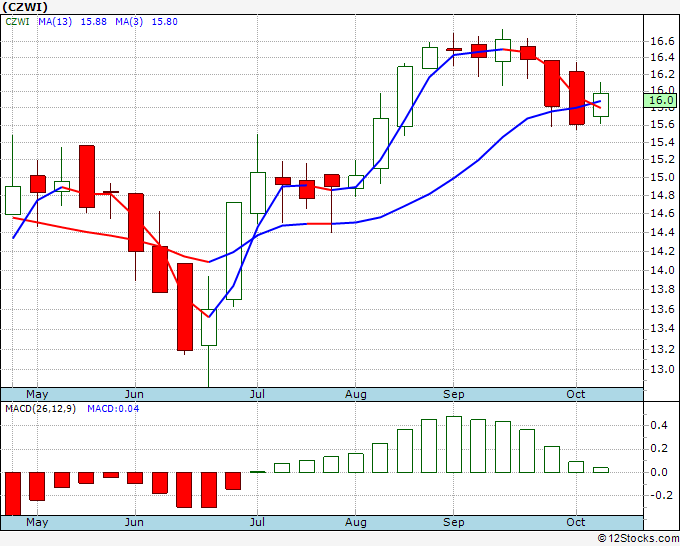This screenshot has width=680, height=546.
Task: Select the 13.4 price axis label
Action: click(x=662, y=329)
